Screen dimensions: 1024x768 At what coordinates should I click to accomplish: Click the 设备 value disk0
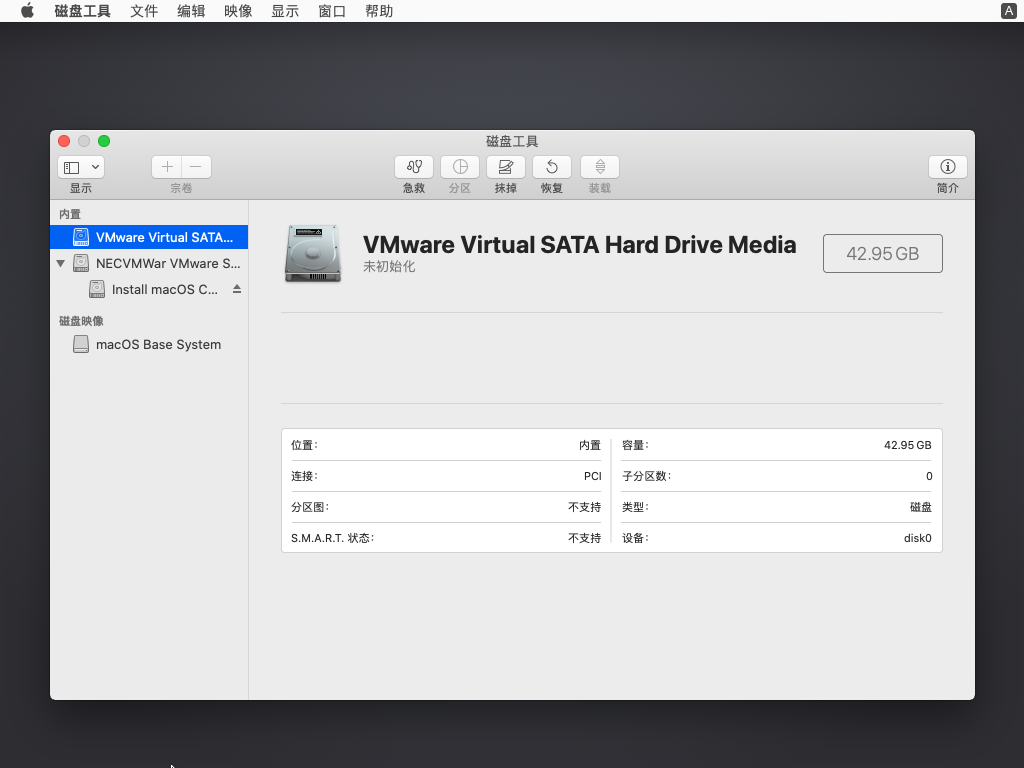pyautogui.click(x=918, y=538)
